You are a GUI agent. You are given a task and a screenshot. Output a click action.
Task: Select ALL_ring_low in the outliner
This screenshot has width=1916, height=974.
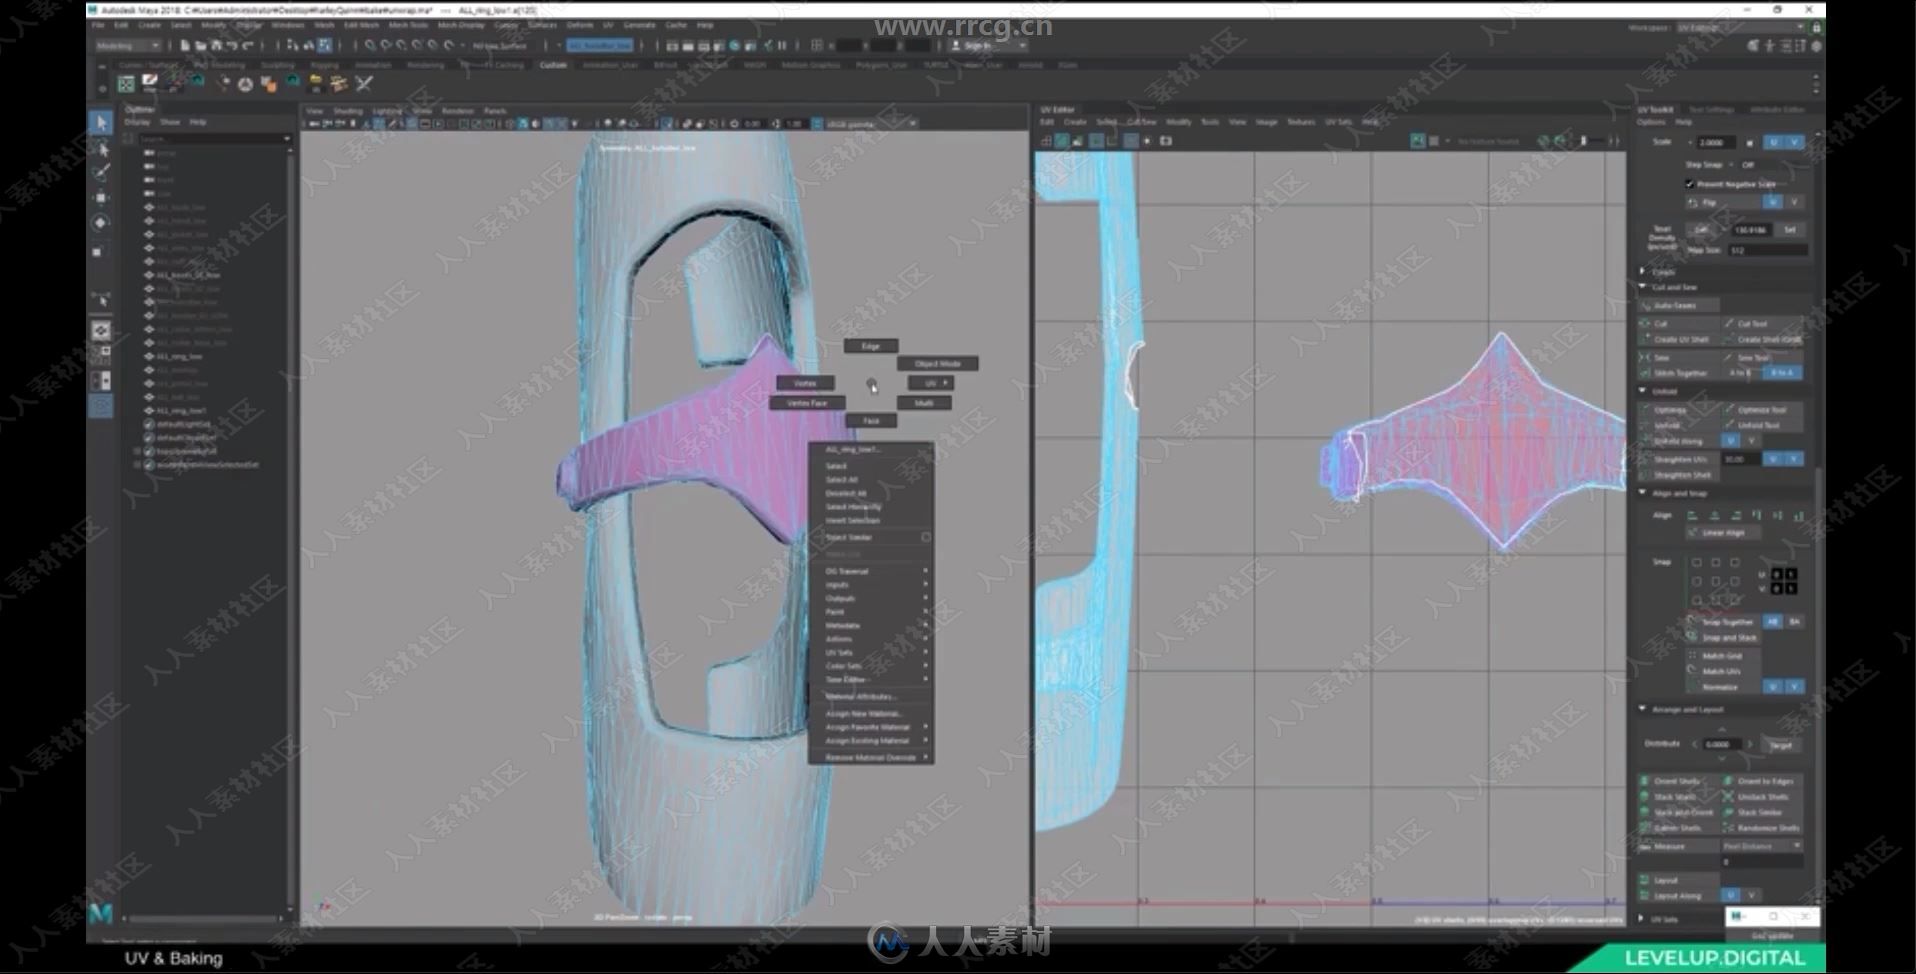179,356
